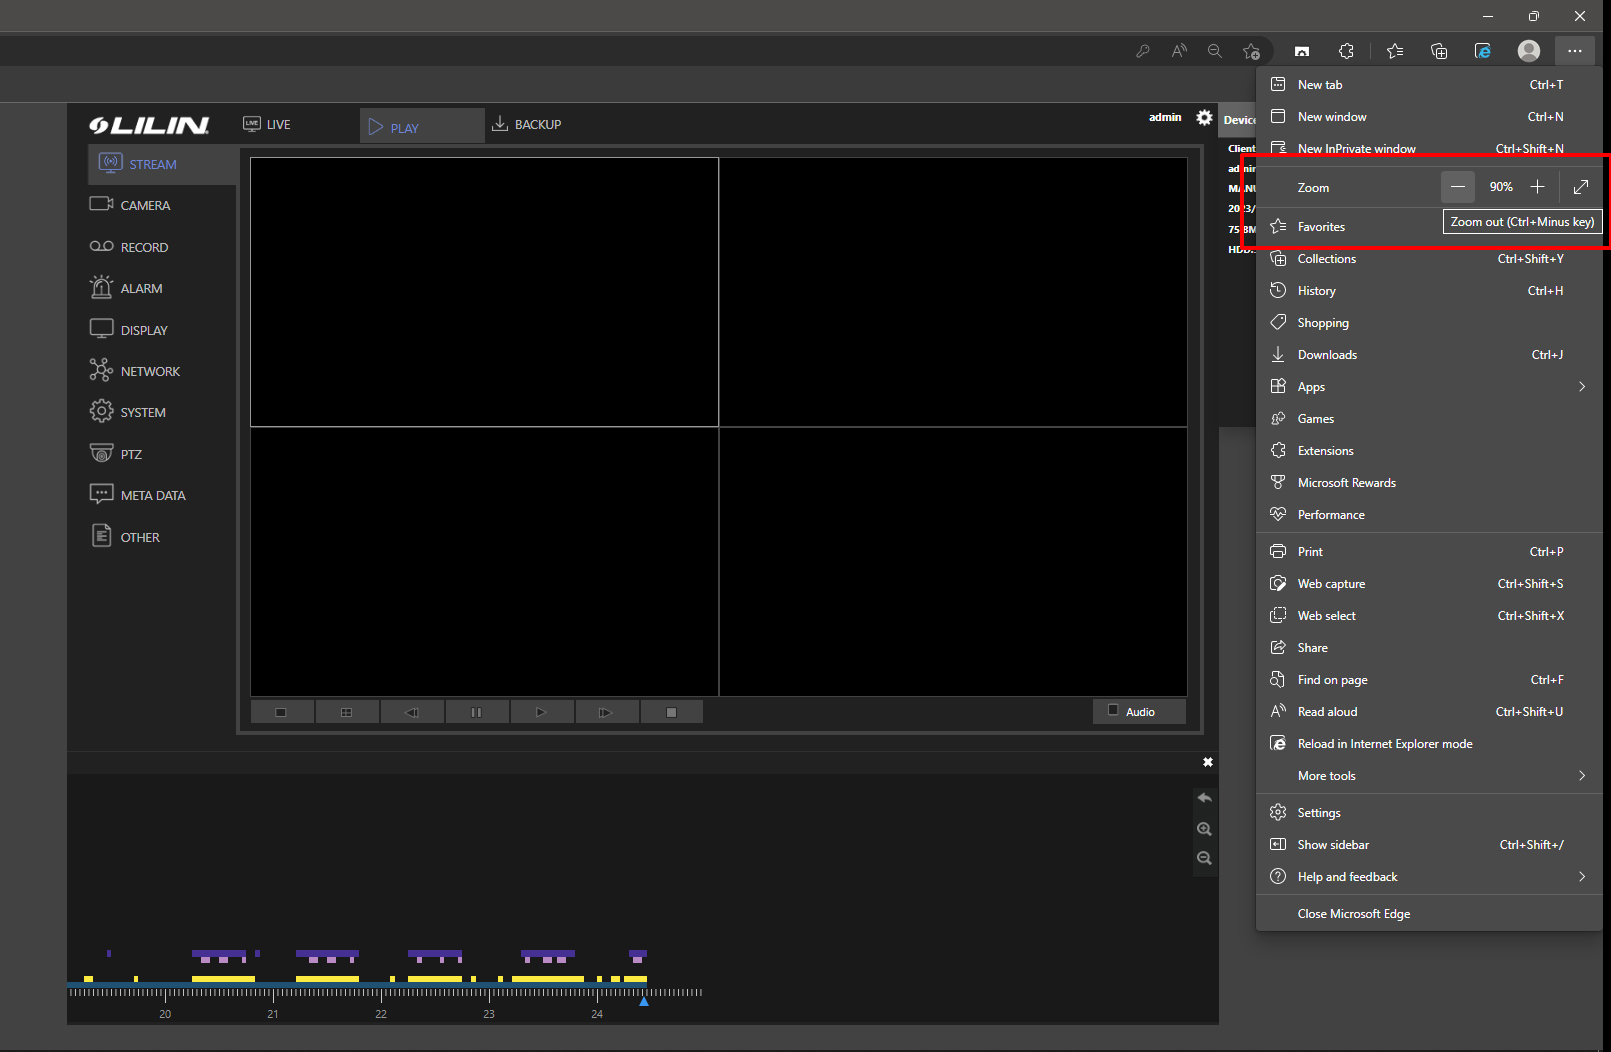Open the gear settings next to admin
Screen dimensions: 1611x1052
point(1204,118)
